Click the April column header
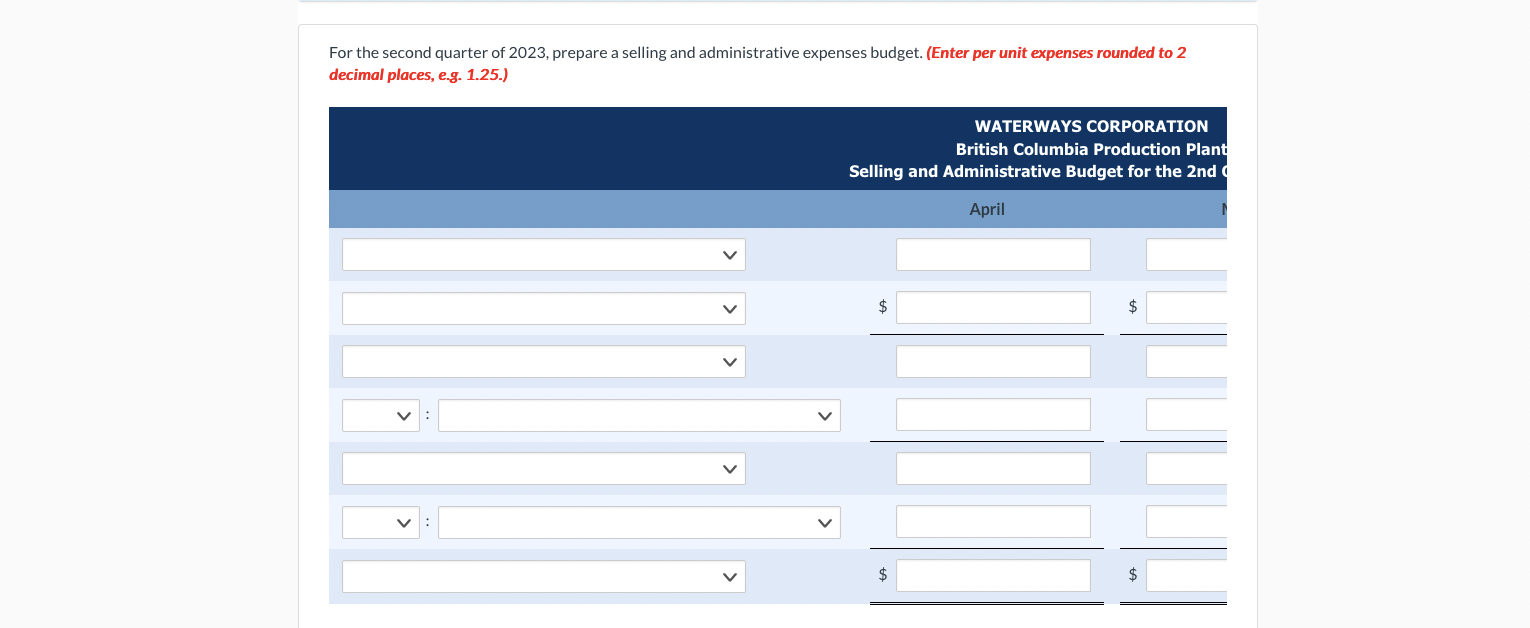 (x=987, y=209)
